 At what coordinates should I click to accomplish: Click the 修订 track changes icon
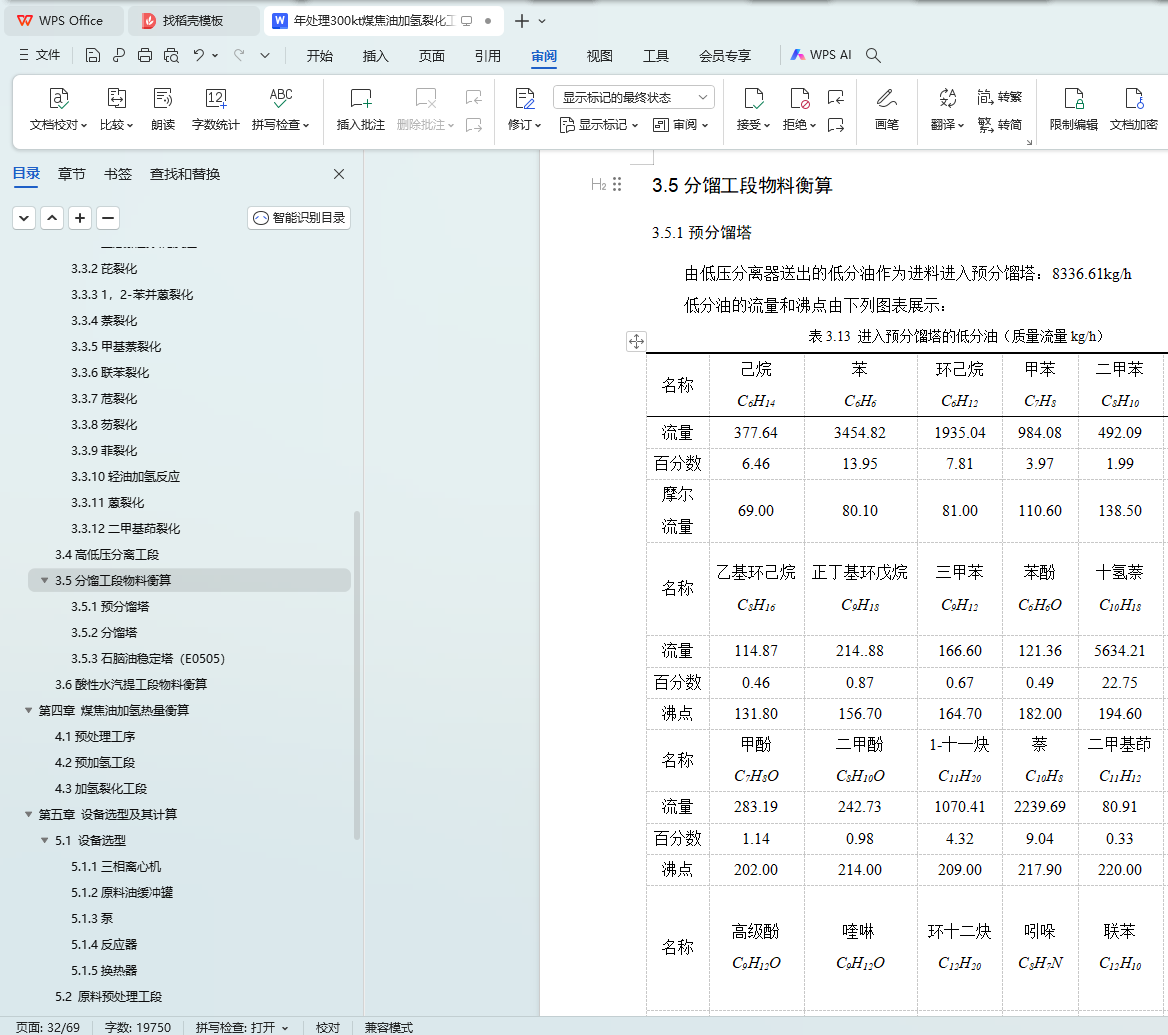point(524,98)
